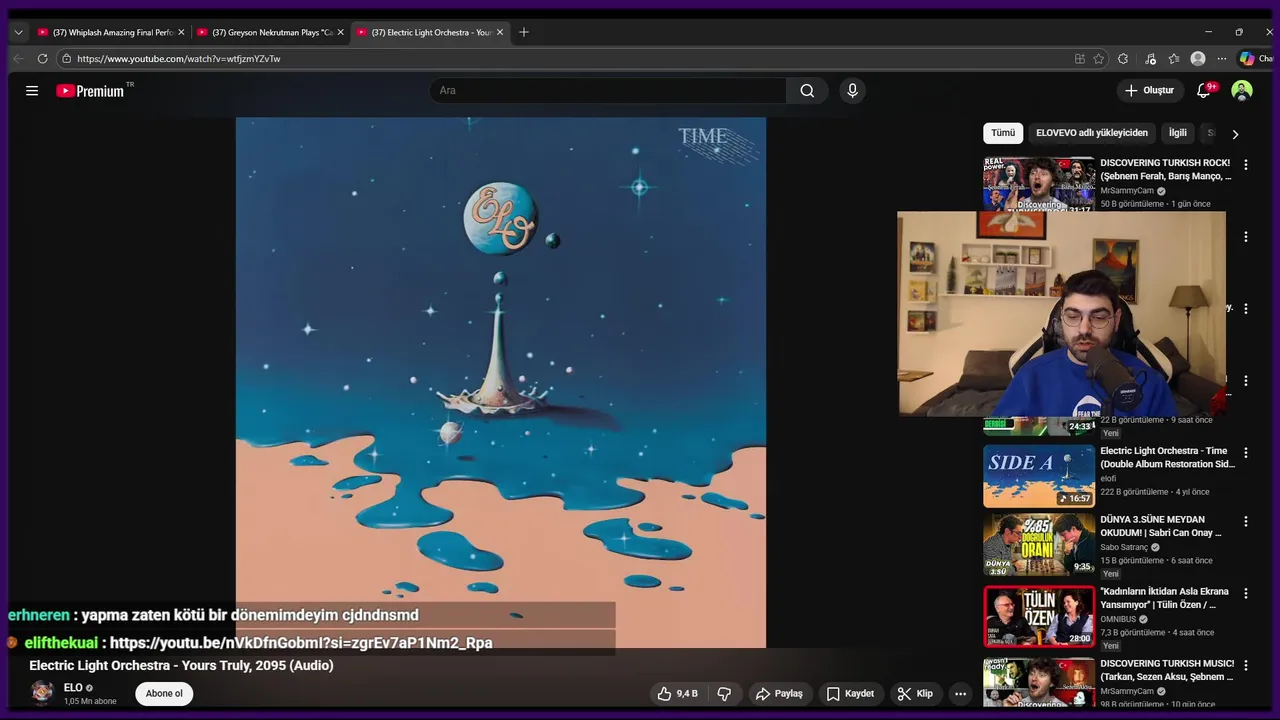
Task: Dislike the video
Action: click(724, 693)
